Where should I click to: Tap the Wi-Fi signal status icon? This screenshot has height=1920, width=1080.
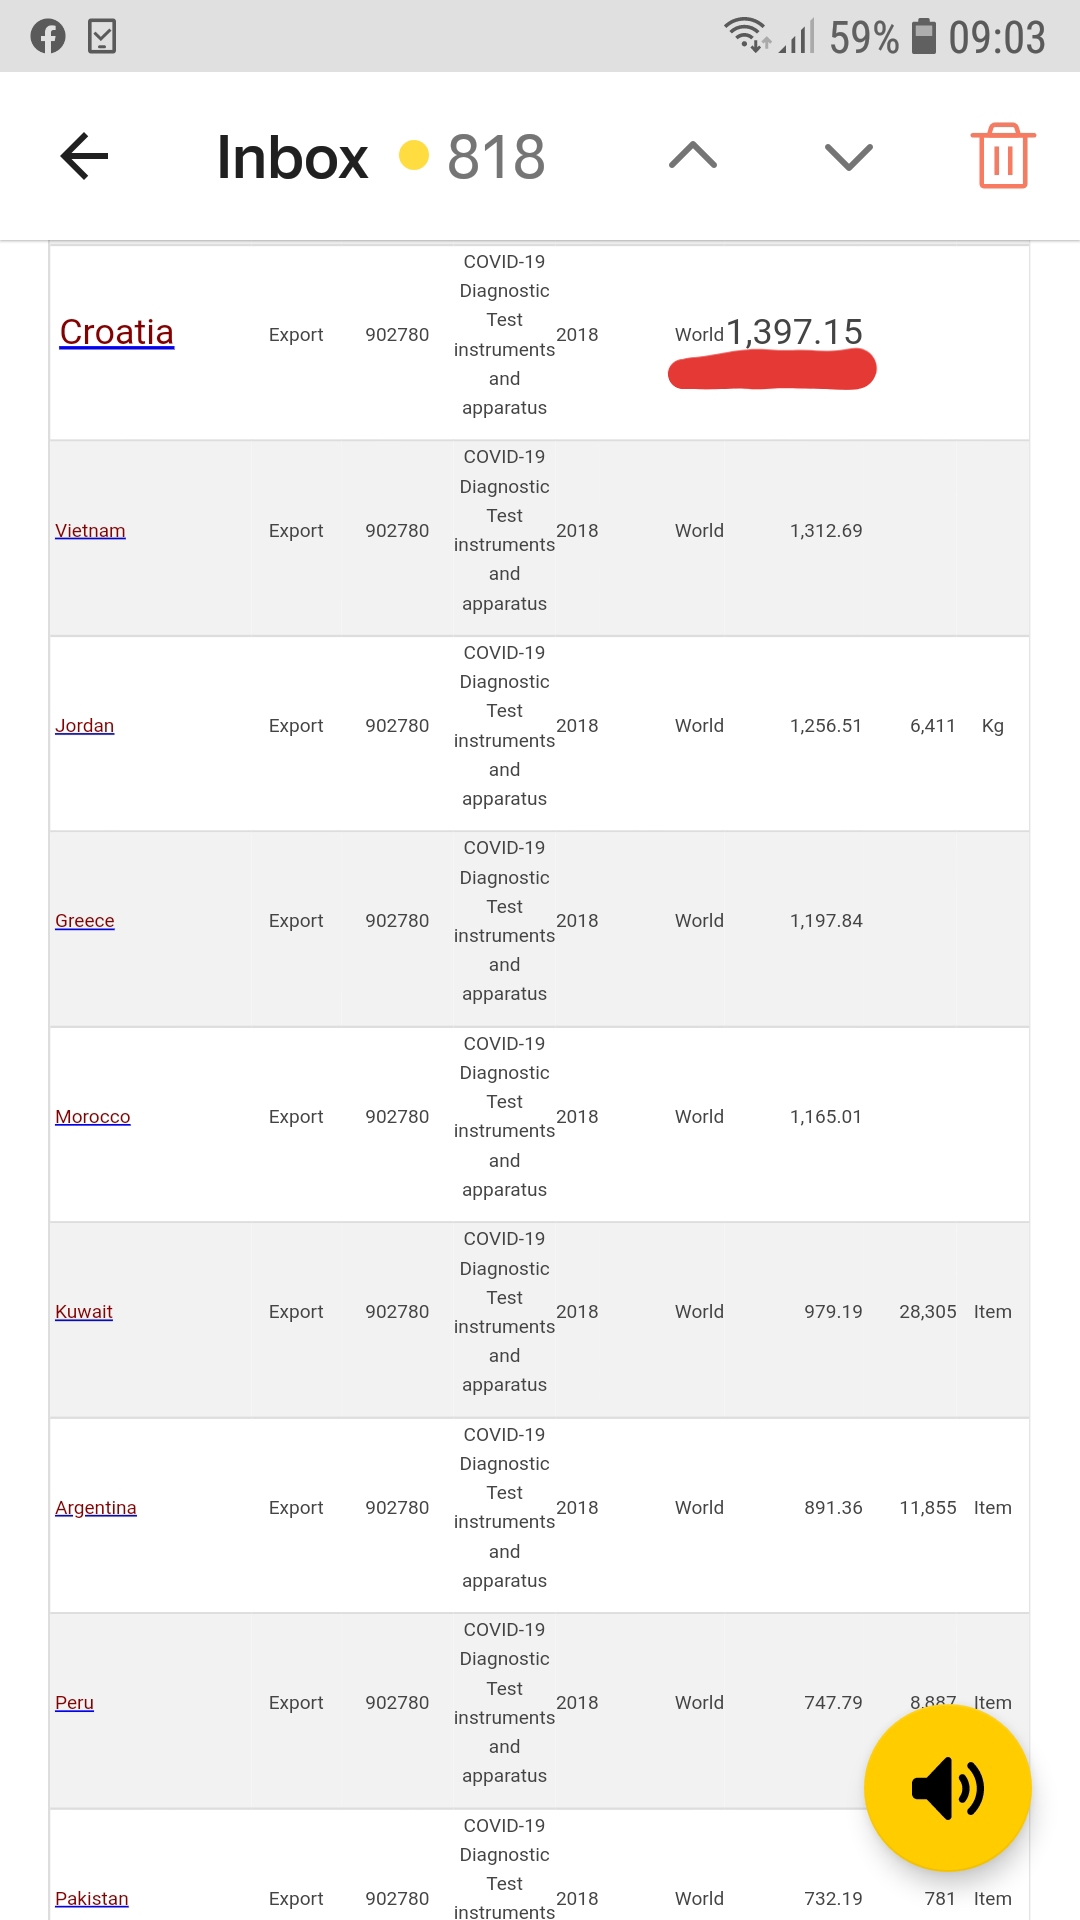746,35
